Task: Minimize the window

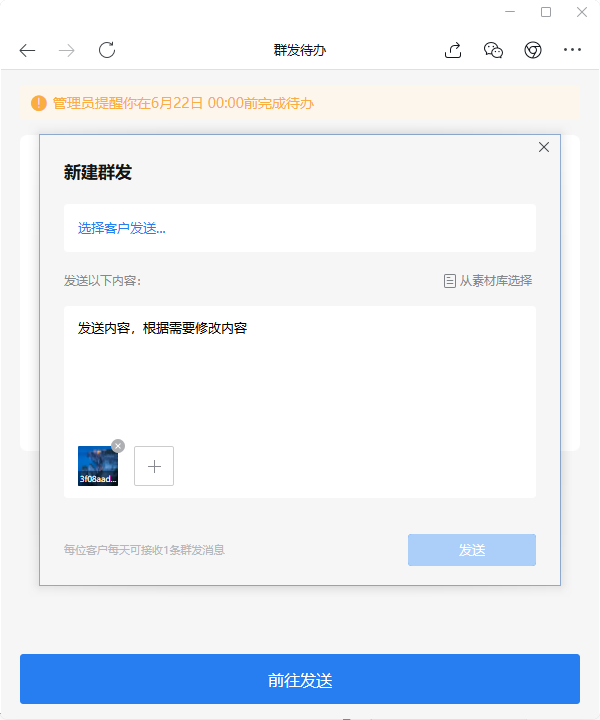Action: click(x=510, y=11)
